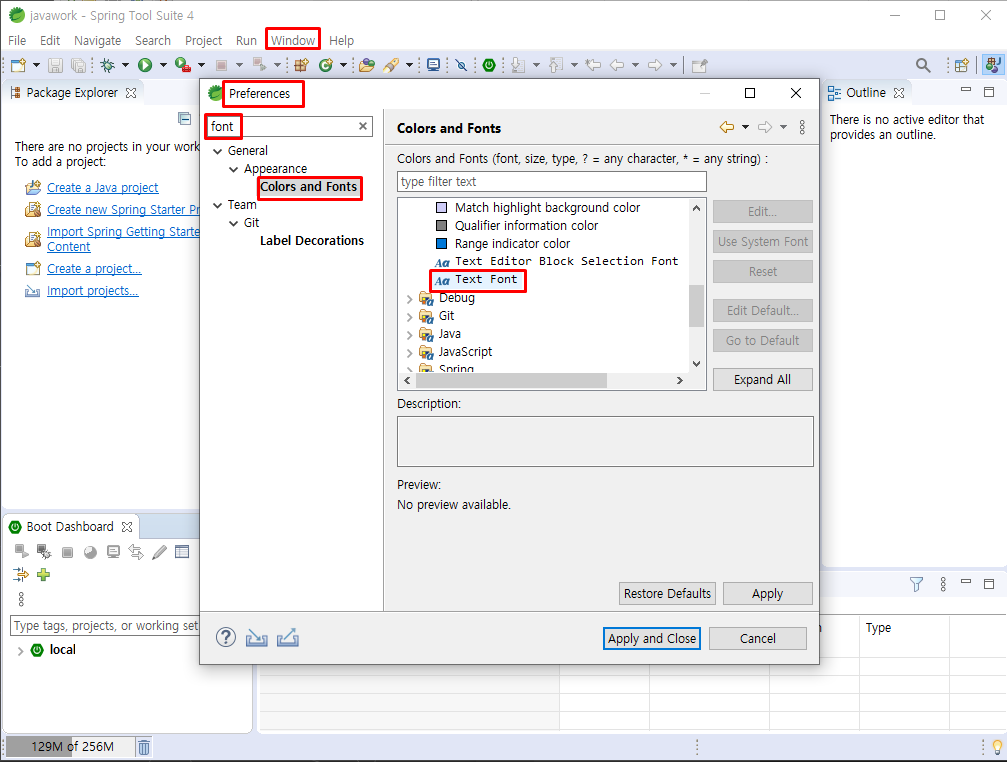Click the Expand All button
The width and height of the screenshot is (1007, 762).
(x=762, y=379)
